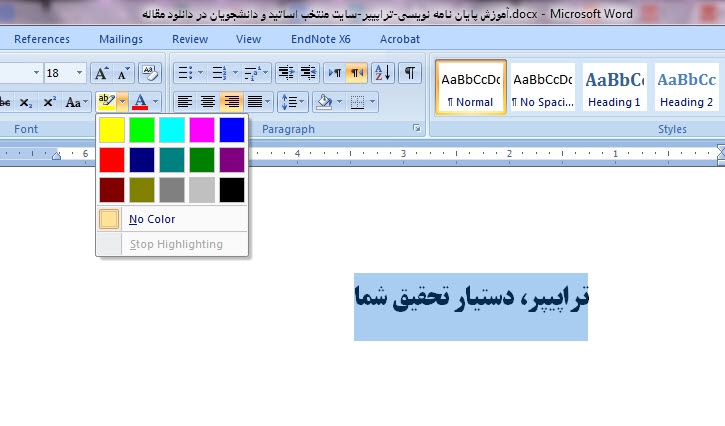Toggle Show/Hide paragraph marks

pos(410,73)
